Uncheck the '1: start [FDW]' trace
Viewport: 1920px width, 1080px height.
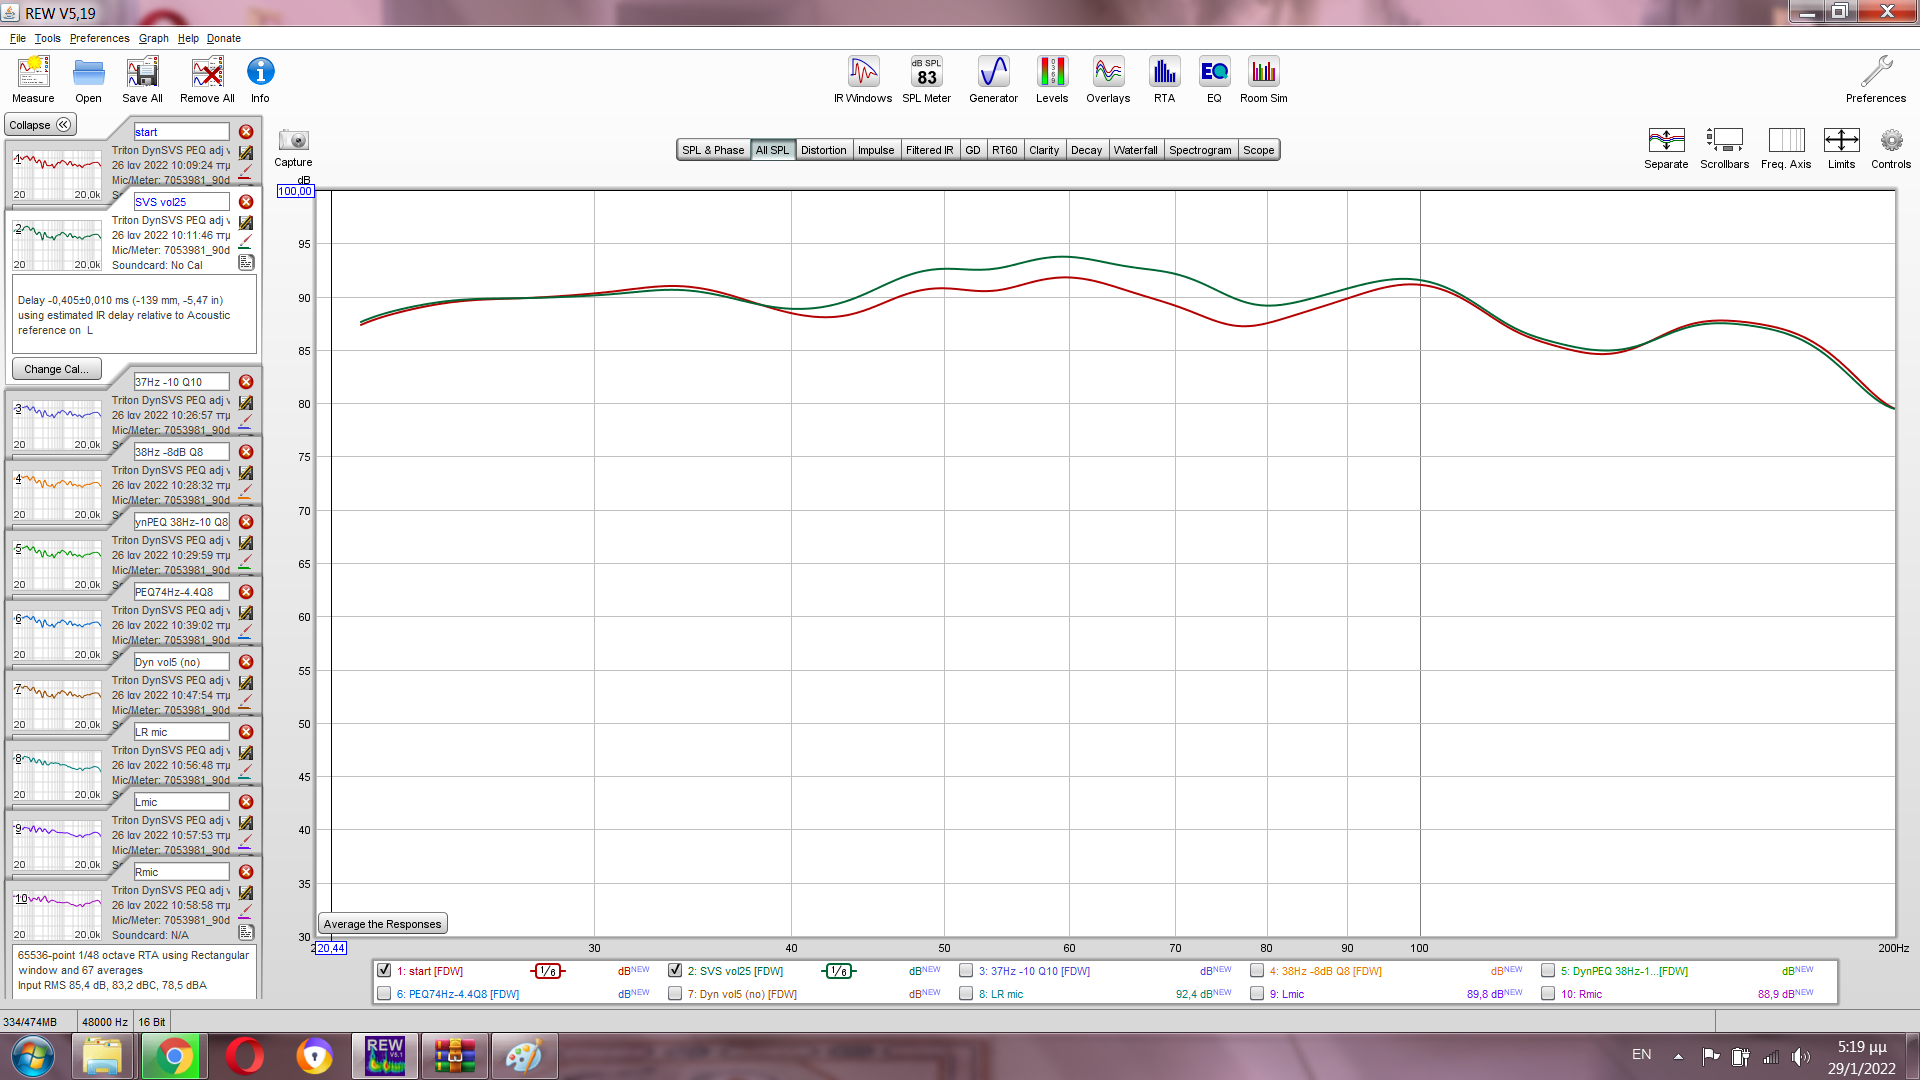tap(384, 970)
